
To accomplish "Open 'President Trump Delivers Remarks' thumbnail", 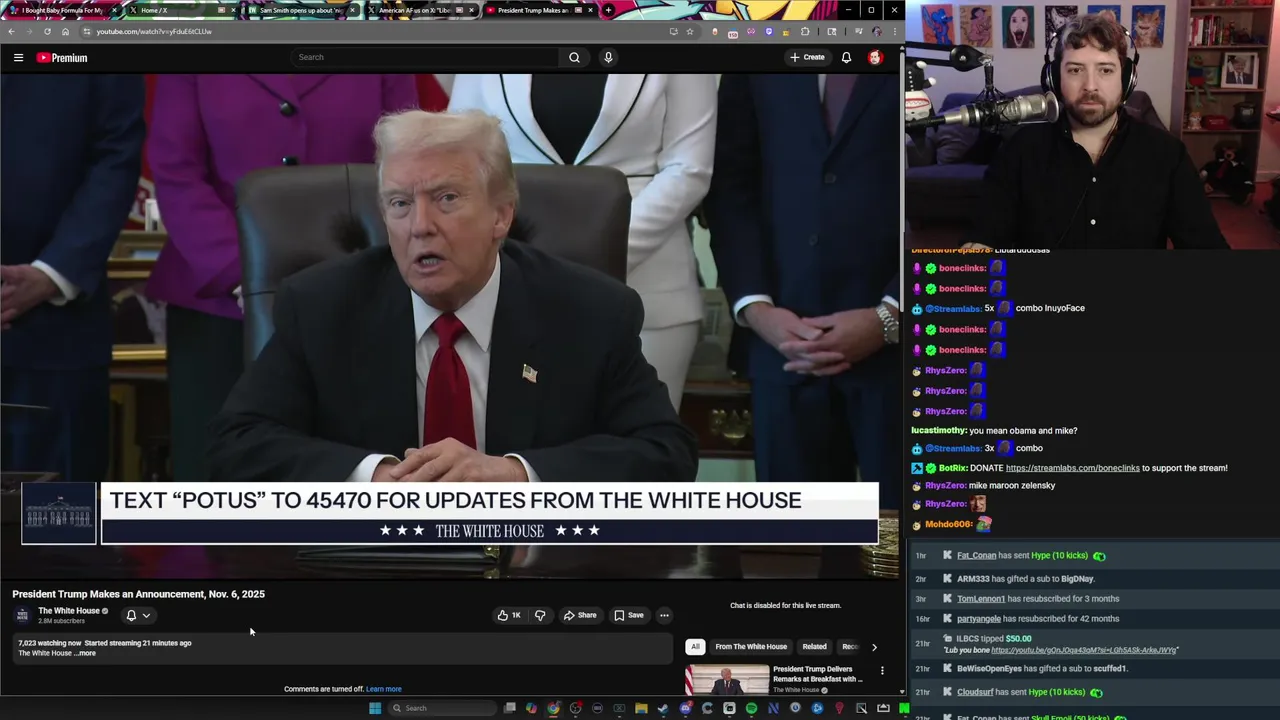I will (x=727, y=679).
